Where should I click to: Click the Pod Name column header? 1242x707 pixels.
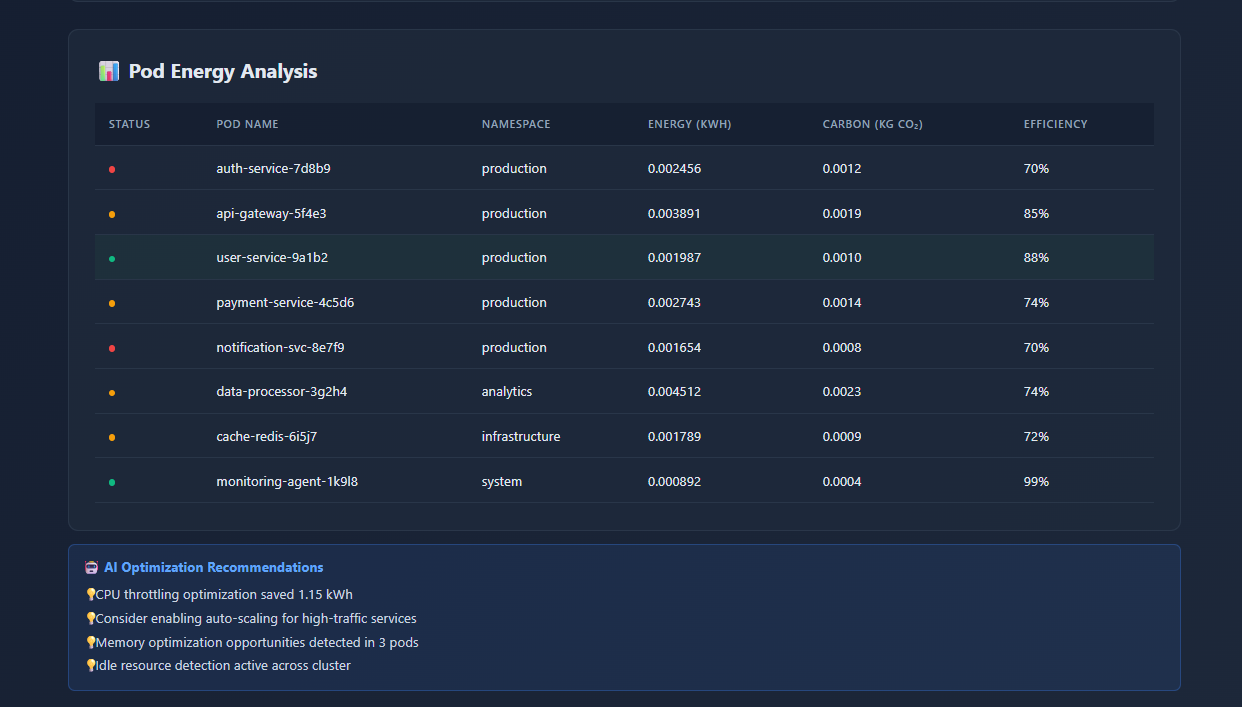247,124
